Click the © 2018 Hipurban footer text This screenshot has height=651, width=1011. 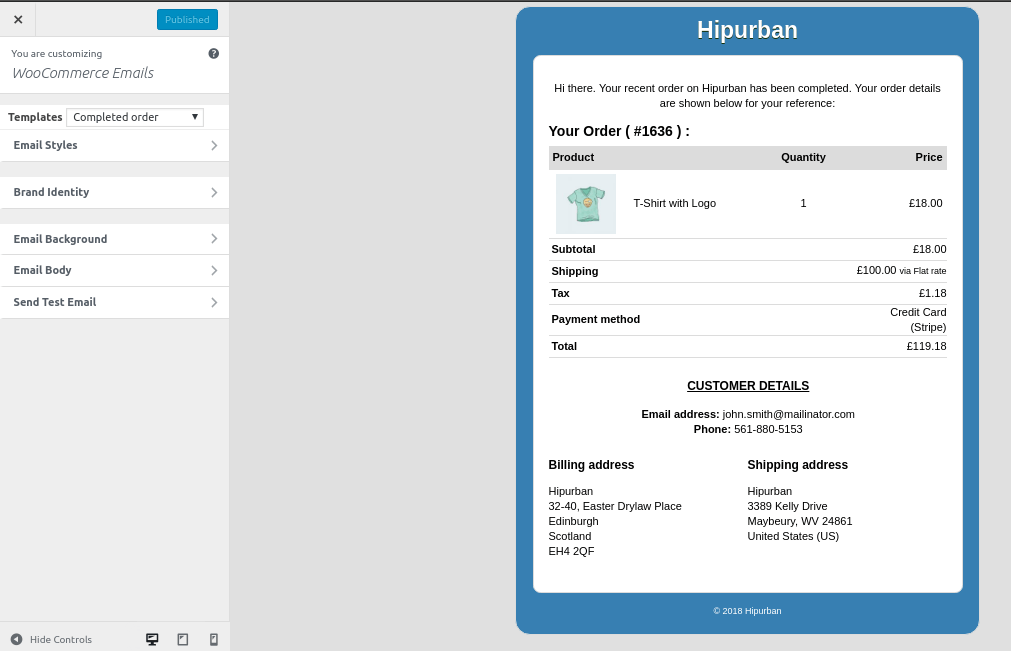[x=747, y=611]
